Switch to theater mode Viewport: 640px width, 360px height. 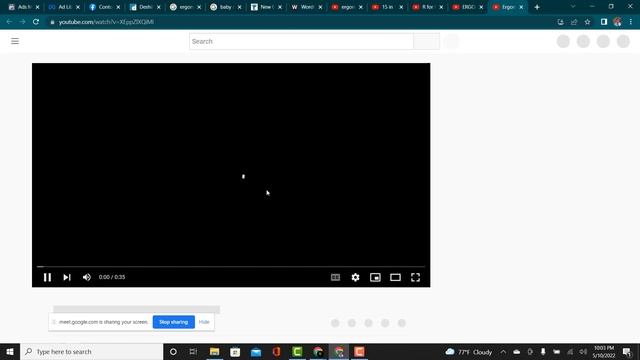[x=395, y=277]
